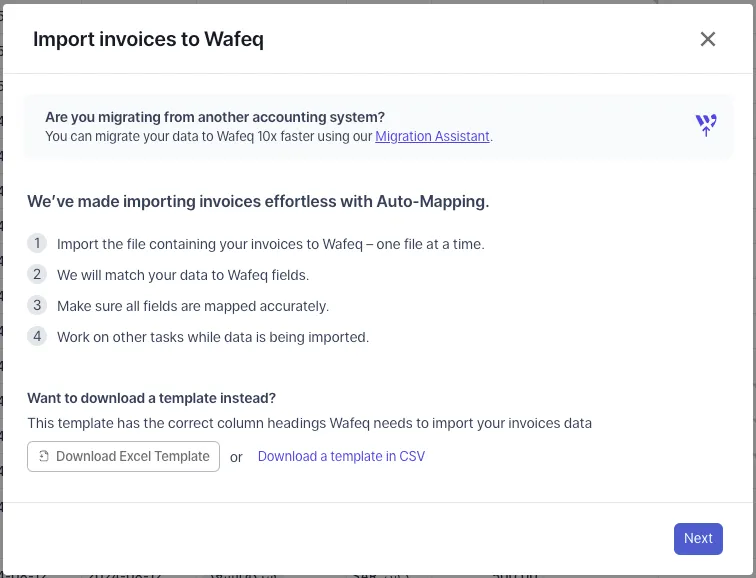Viewport: 756px width, 578px height.
Task: Click the step 2 number badge
Action: point(37,274)
